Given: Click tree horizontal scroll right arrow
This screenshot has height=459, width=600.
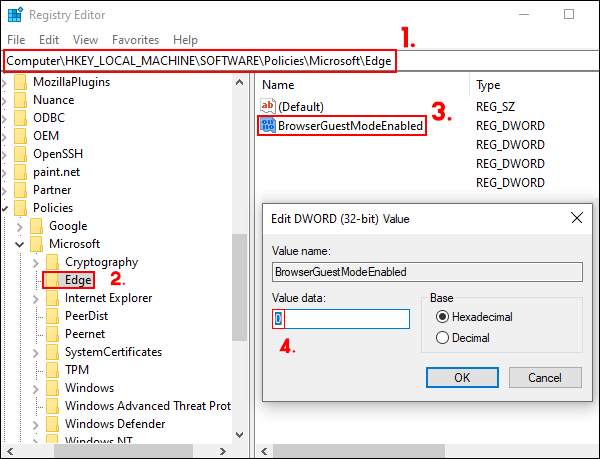Looking at the screenshot, I should 223,451.
